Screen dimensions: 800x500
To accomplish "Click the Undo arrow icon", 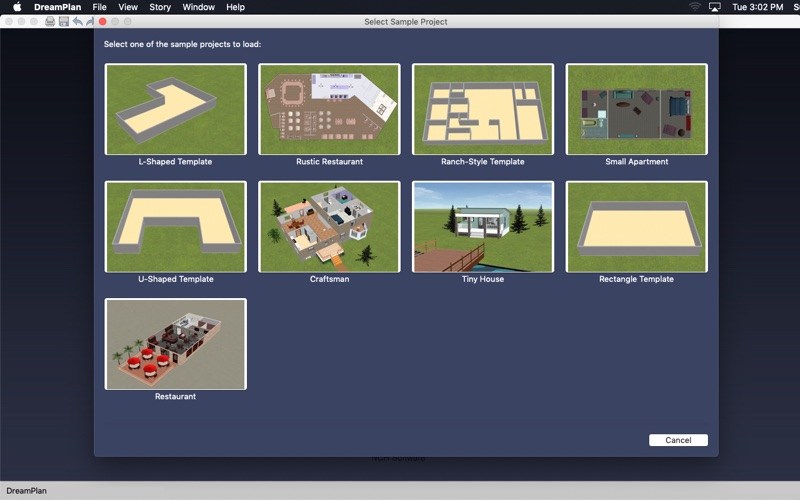I will 77,21.
